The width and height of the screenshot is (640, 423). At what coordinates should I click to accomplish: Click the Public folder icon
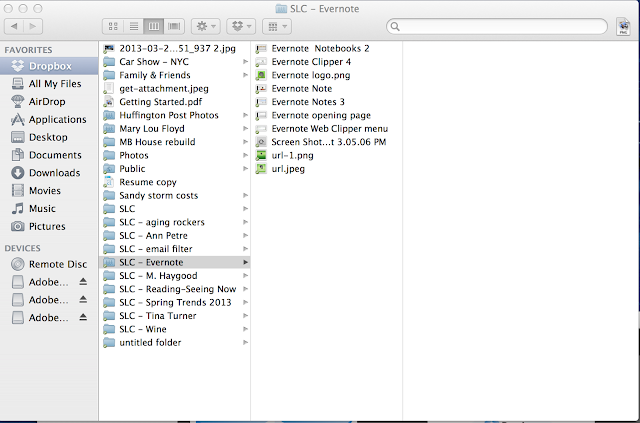tap(109, 169)
